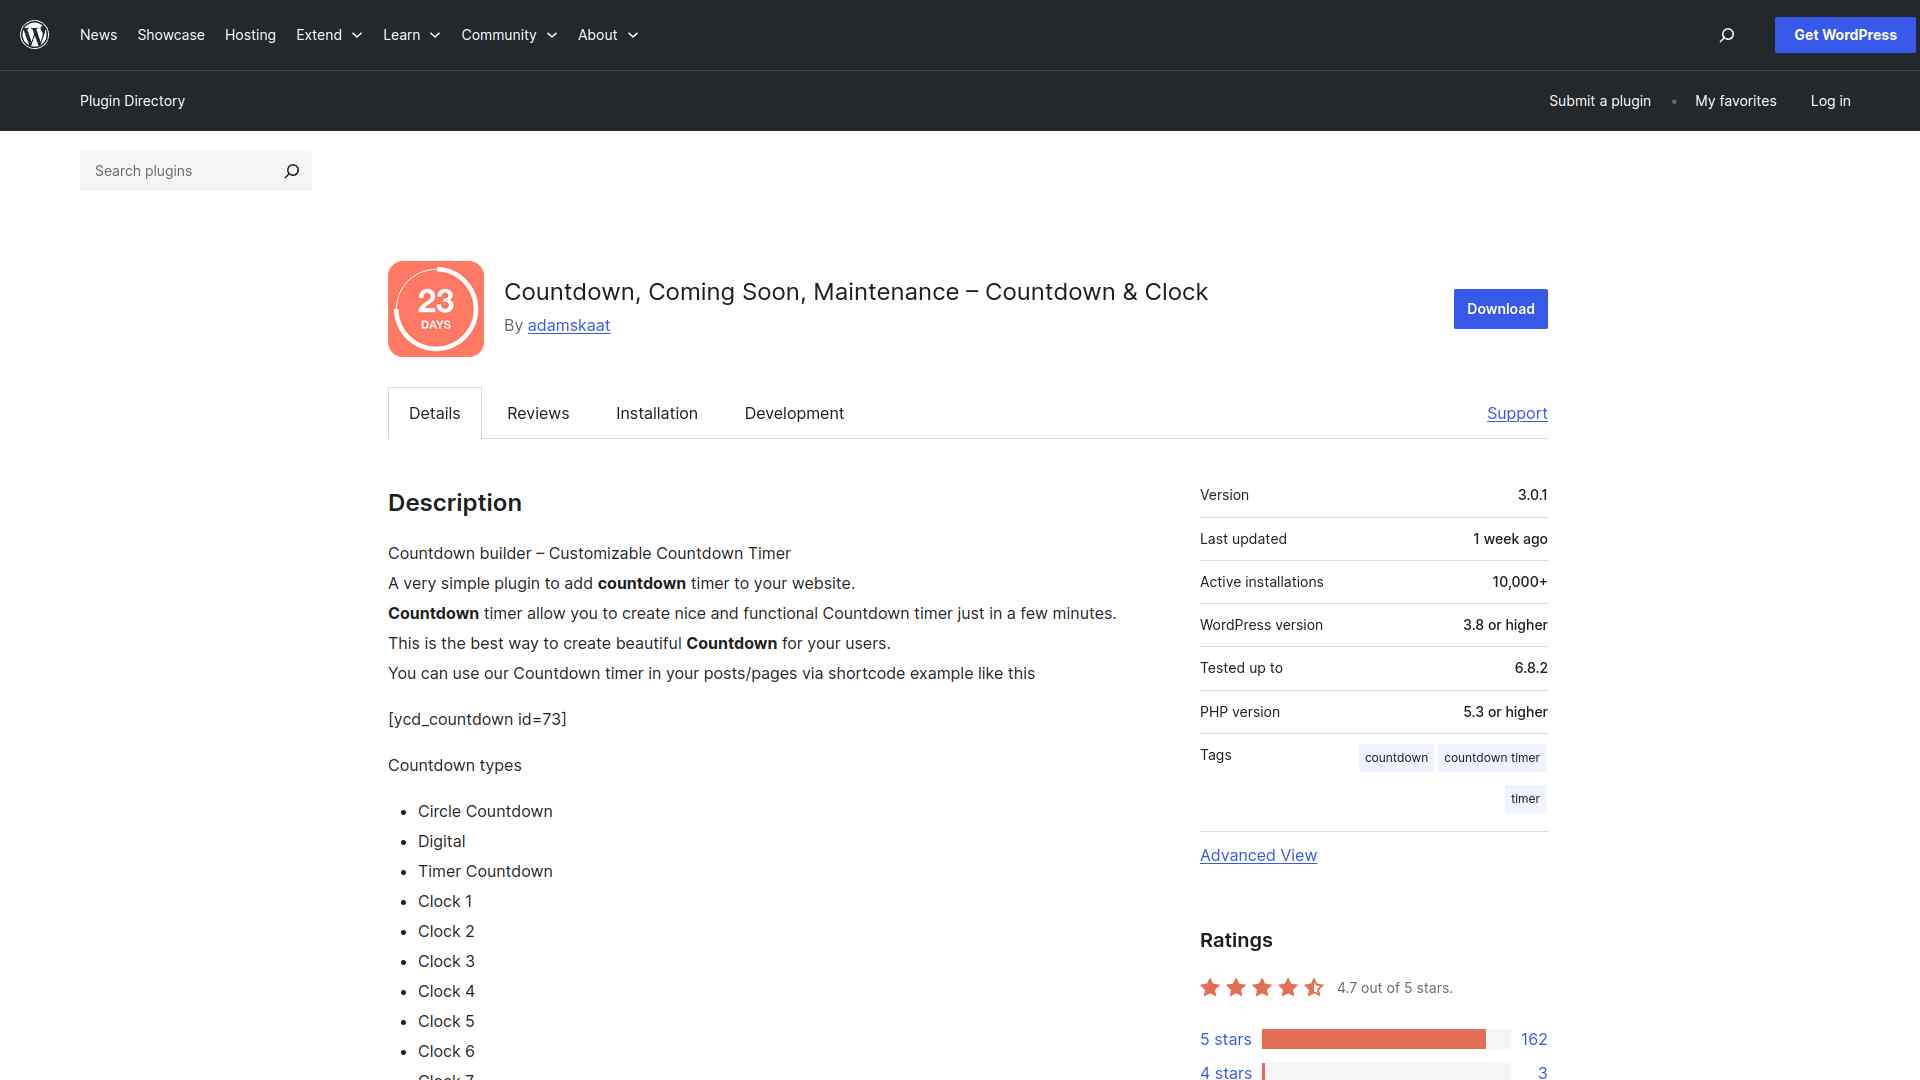The image size is (1920, 1080).
Task: Click the Get WordPress button
Action: [1845, 35]
